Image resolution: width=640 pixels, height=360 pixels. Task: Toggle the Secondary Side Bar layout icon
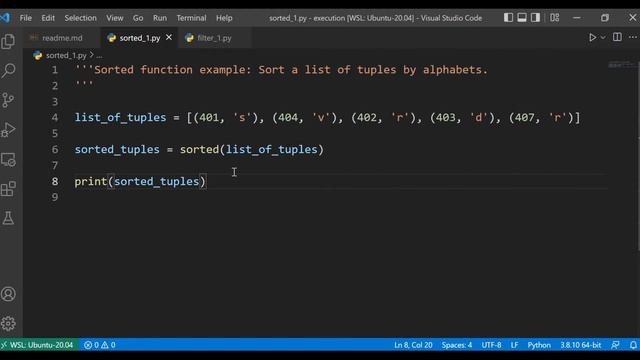tap(536, 18)
